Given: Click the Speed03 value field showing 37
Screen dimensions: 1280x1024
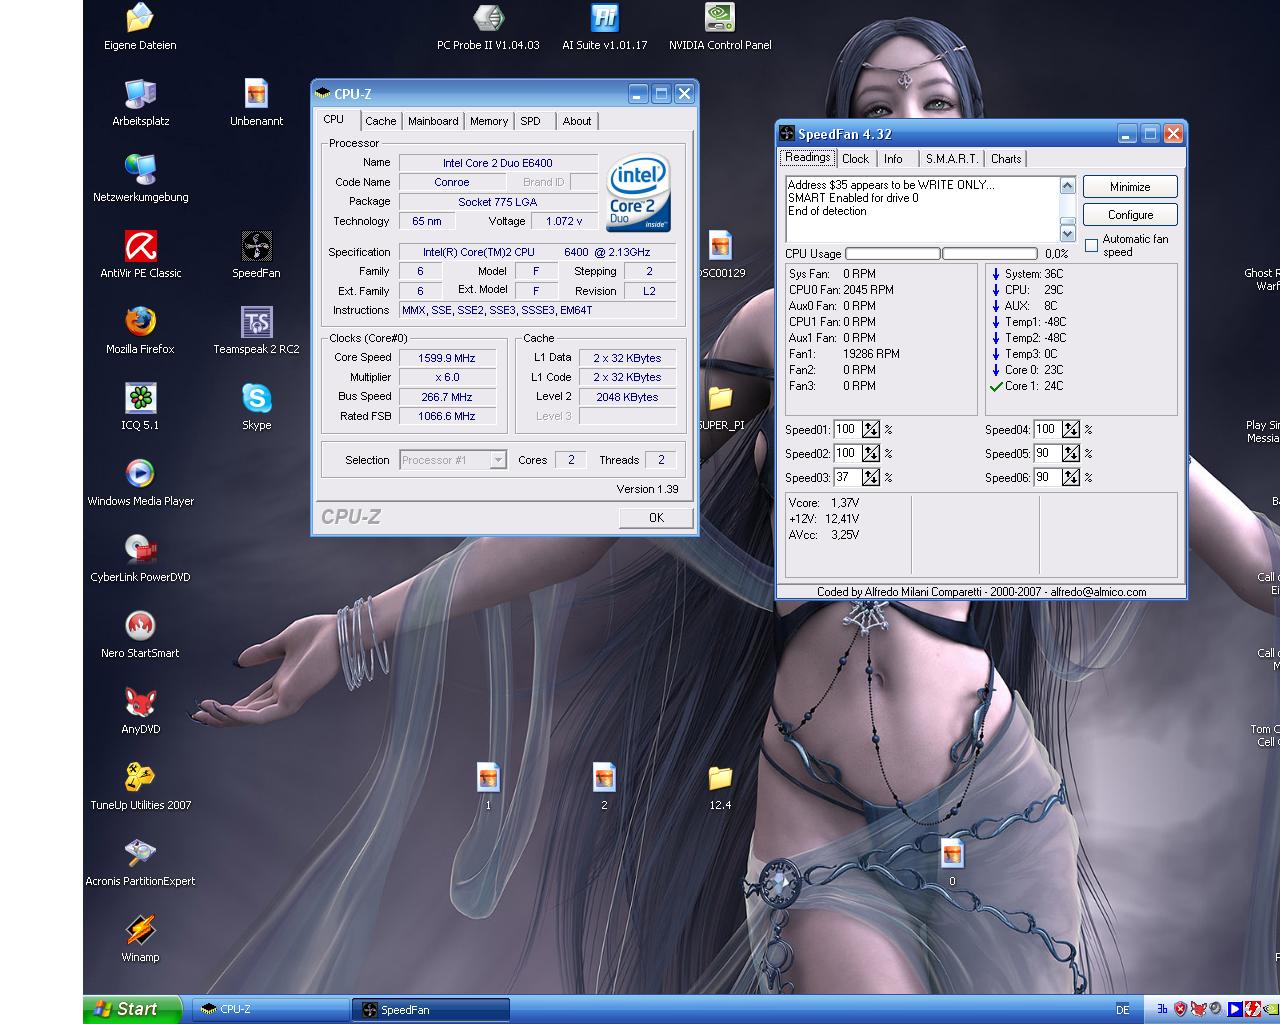Looking at the screenshot, I should [x=847, y=477].
